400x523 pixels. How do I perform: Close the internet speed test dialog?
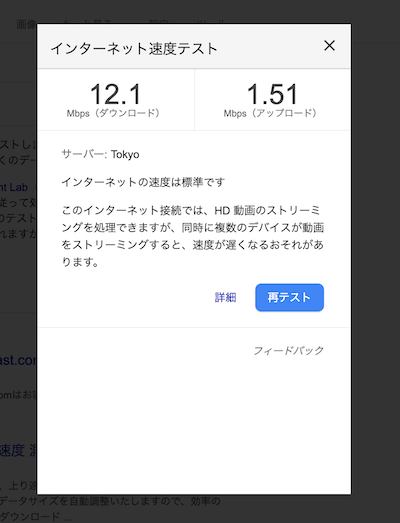329,46
